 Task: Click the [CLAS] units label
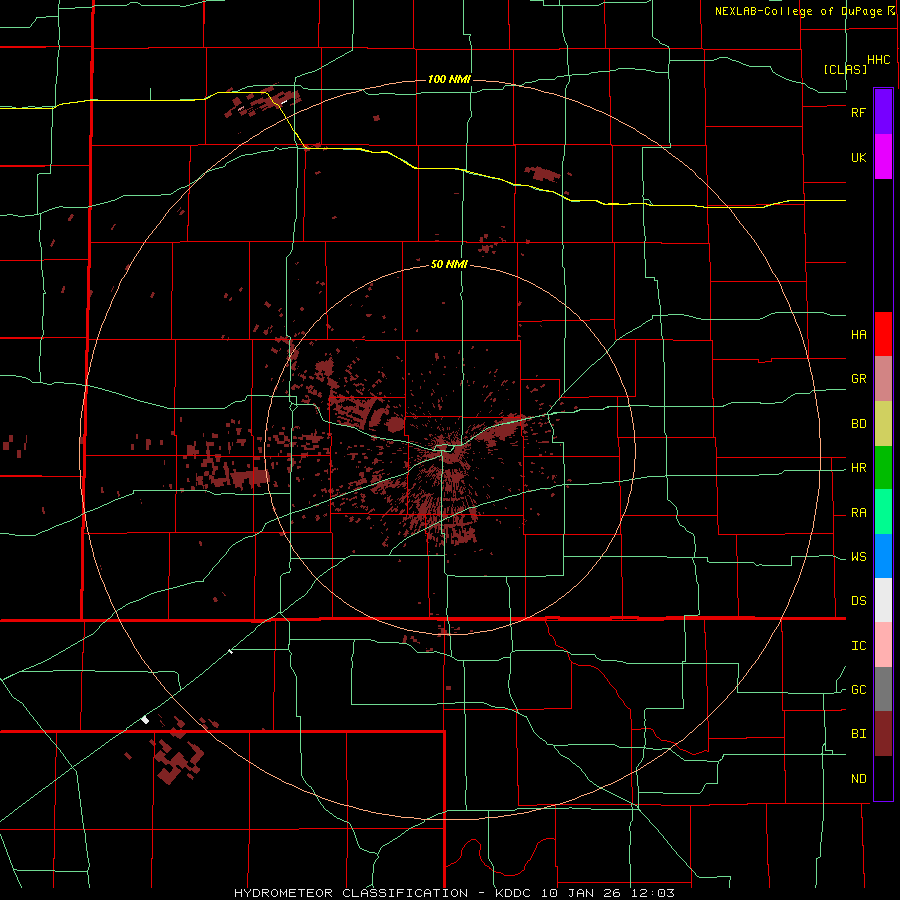tap(845, 69)
